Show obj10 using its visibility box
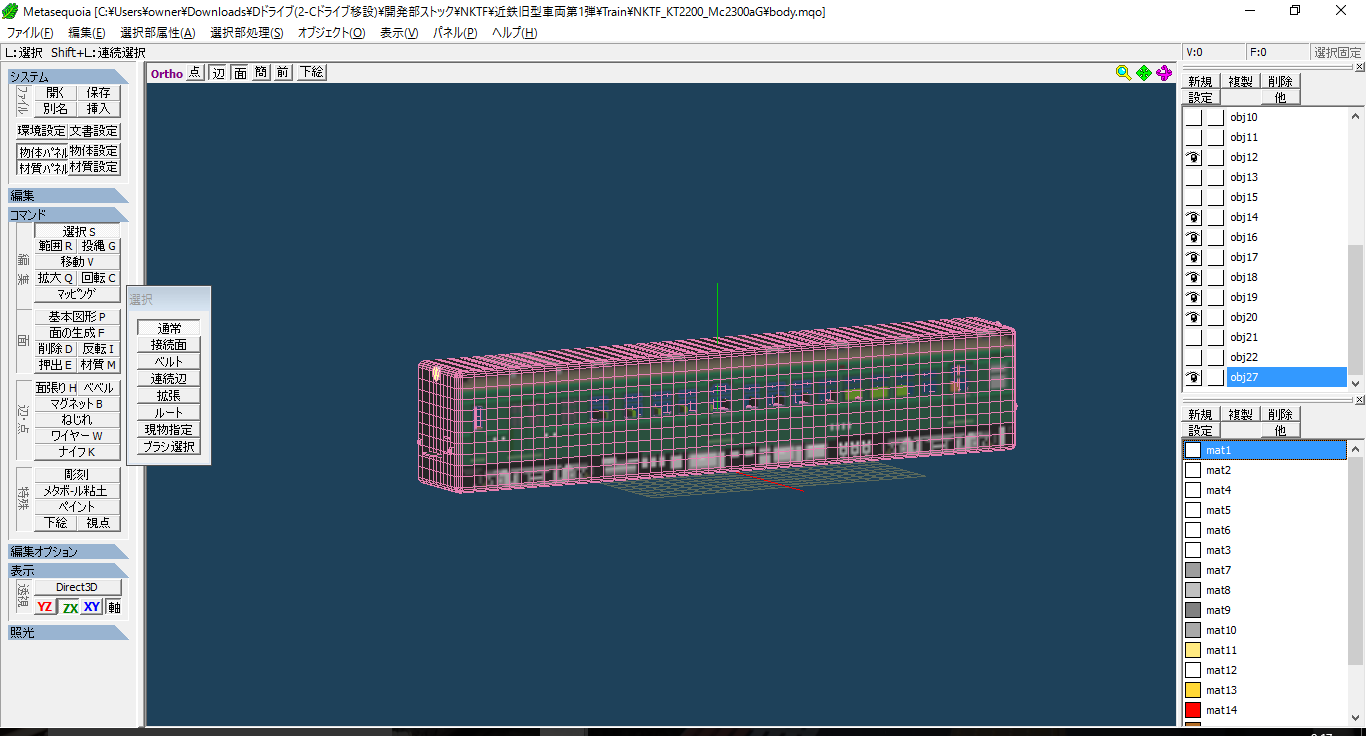The height and width of the screenshot is (736, 1366). tap(1193, 117)
